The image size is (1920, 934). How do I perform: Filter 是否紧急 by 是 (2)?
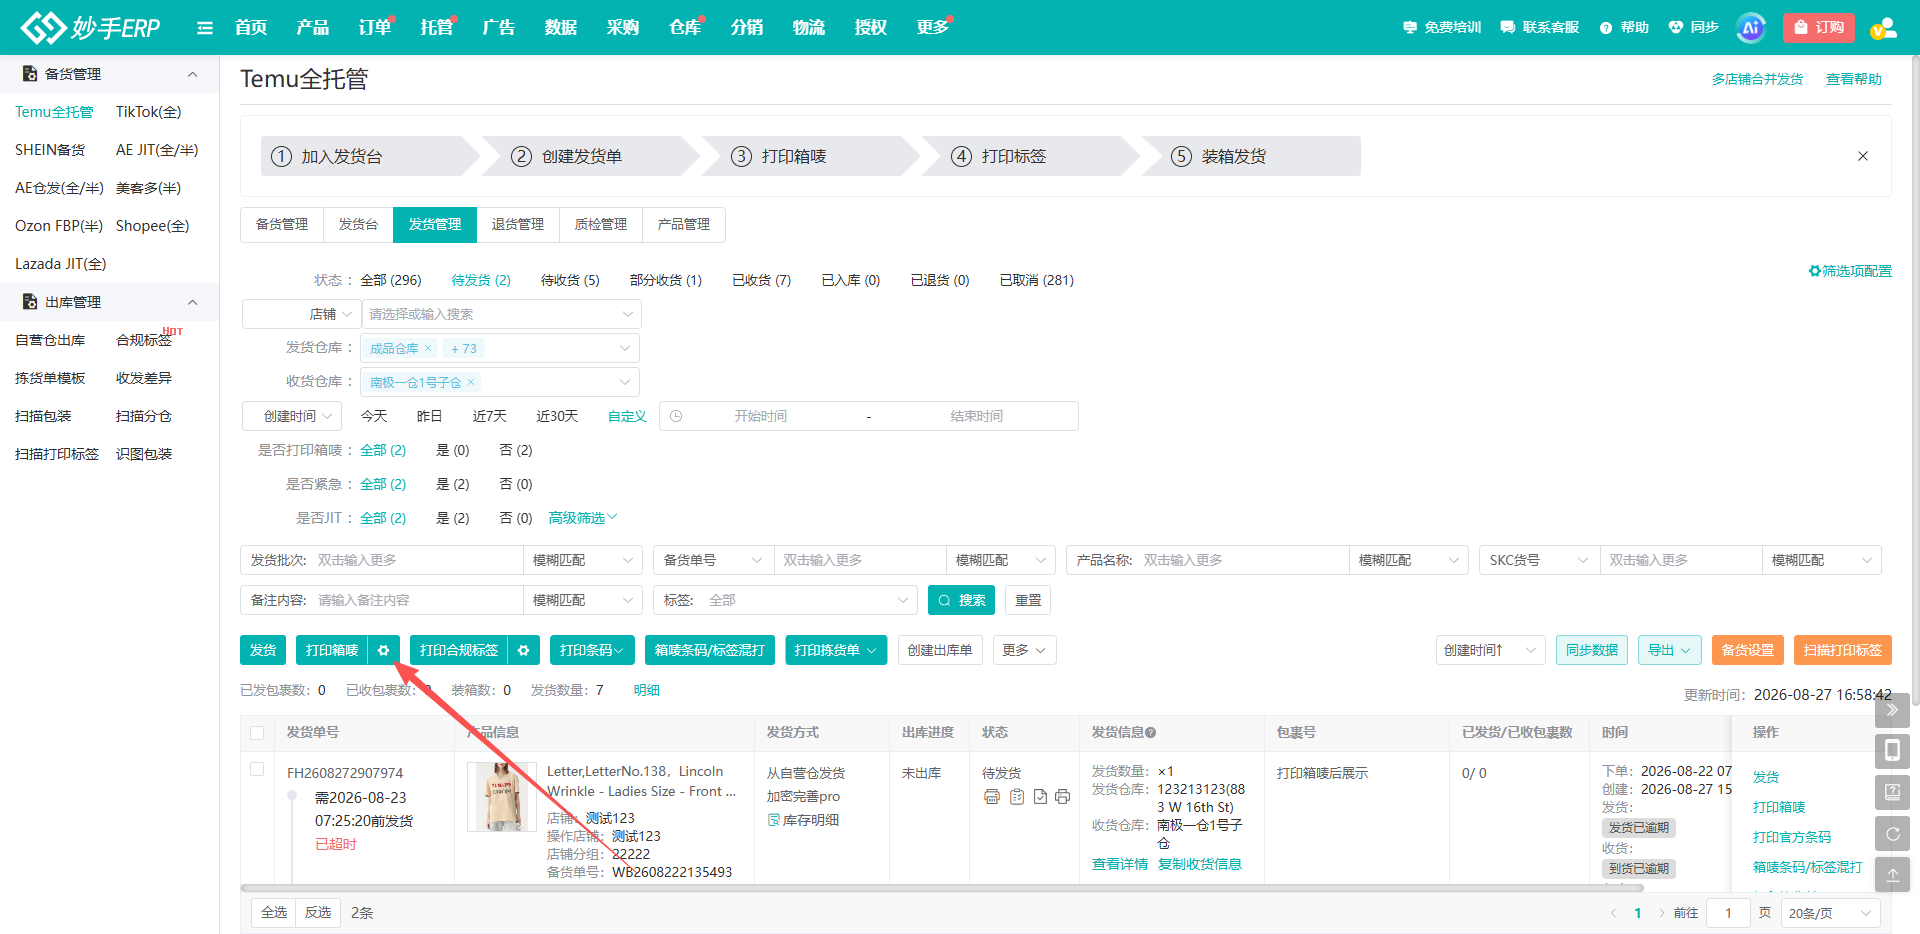[453, 484]
